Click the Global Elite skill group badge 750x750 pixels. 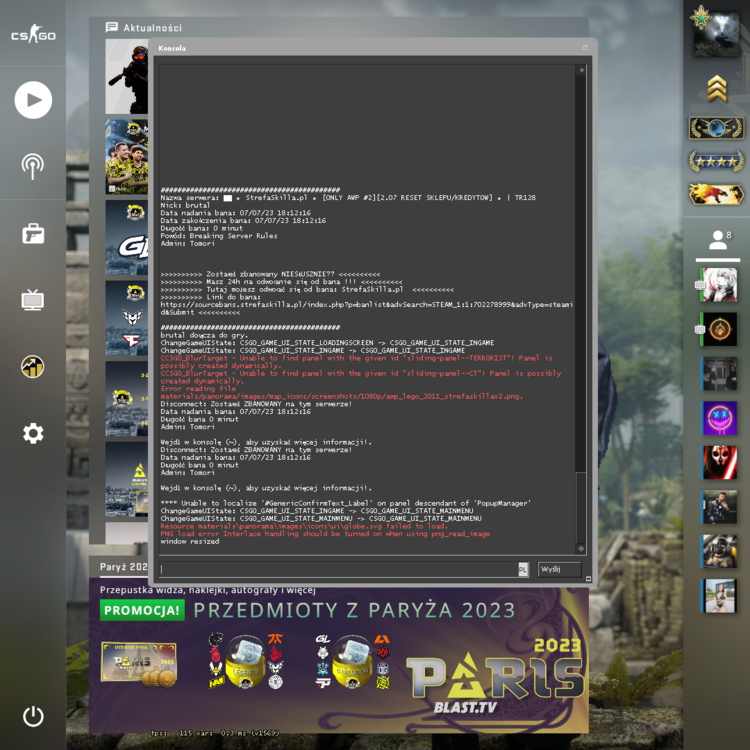coord(716,128)
